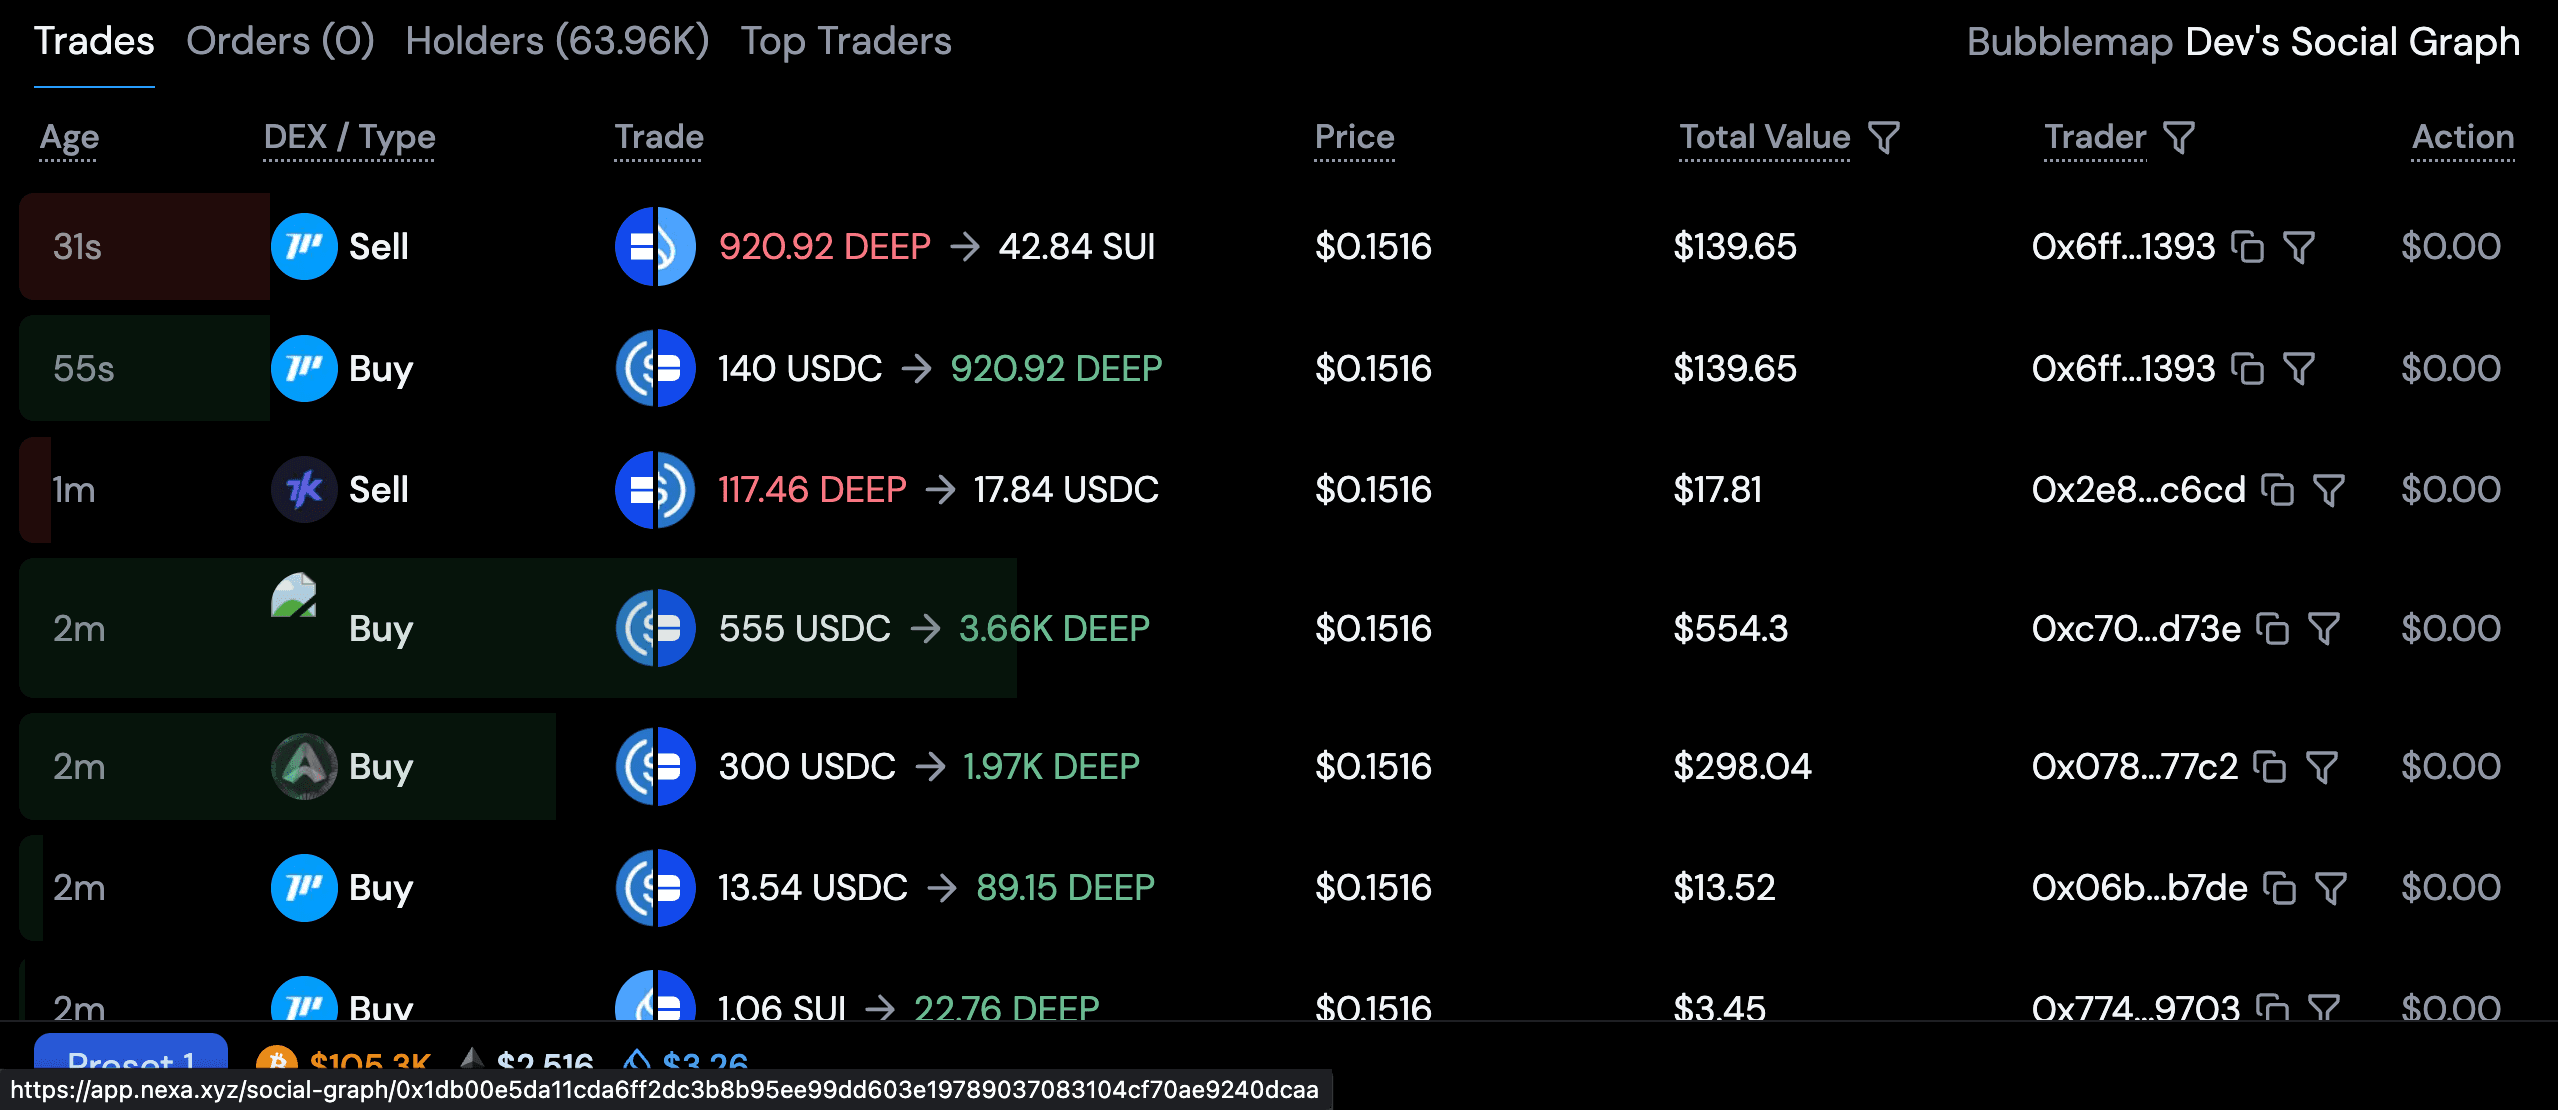Viewport: 2558px width, 1110px height.
Task: Click the Preset 1 button
Action: [x=131, y=1065]
